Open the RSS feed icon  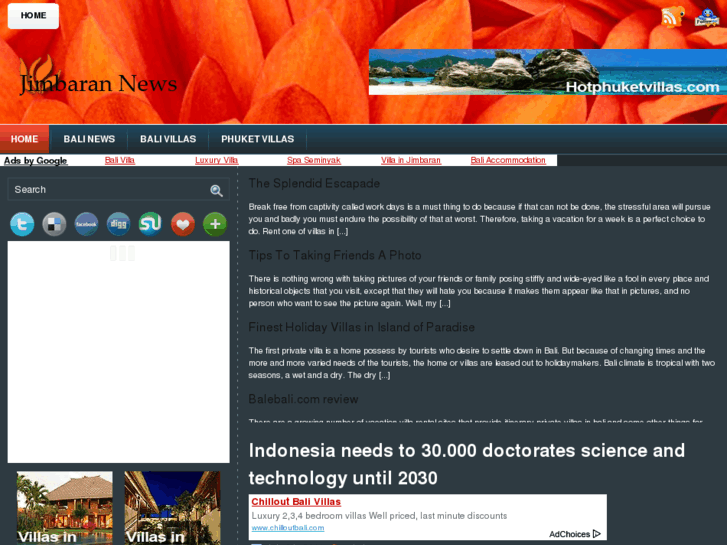[x=672, y=17]
